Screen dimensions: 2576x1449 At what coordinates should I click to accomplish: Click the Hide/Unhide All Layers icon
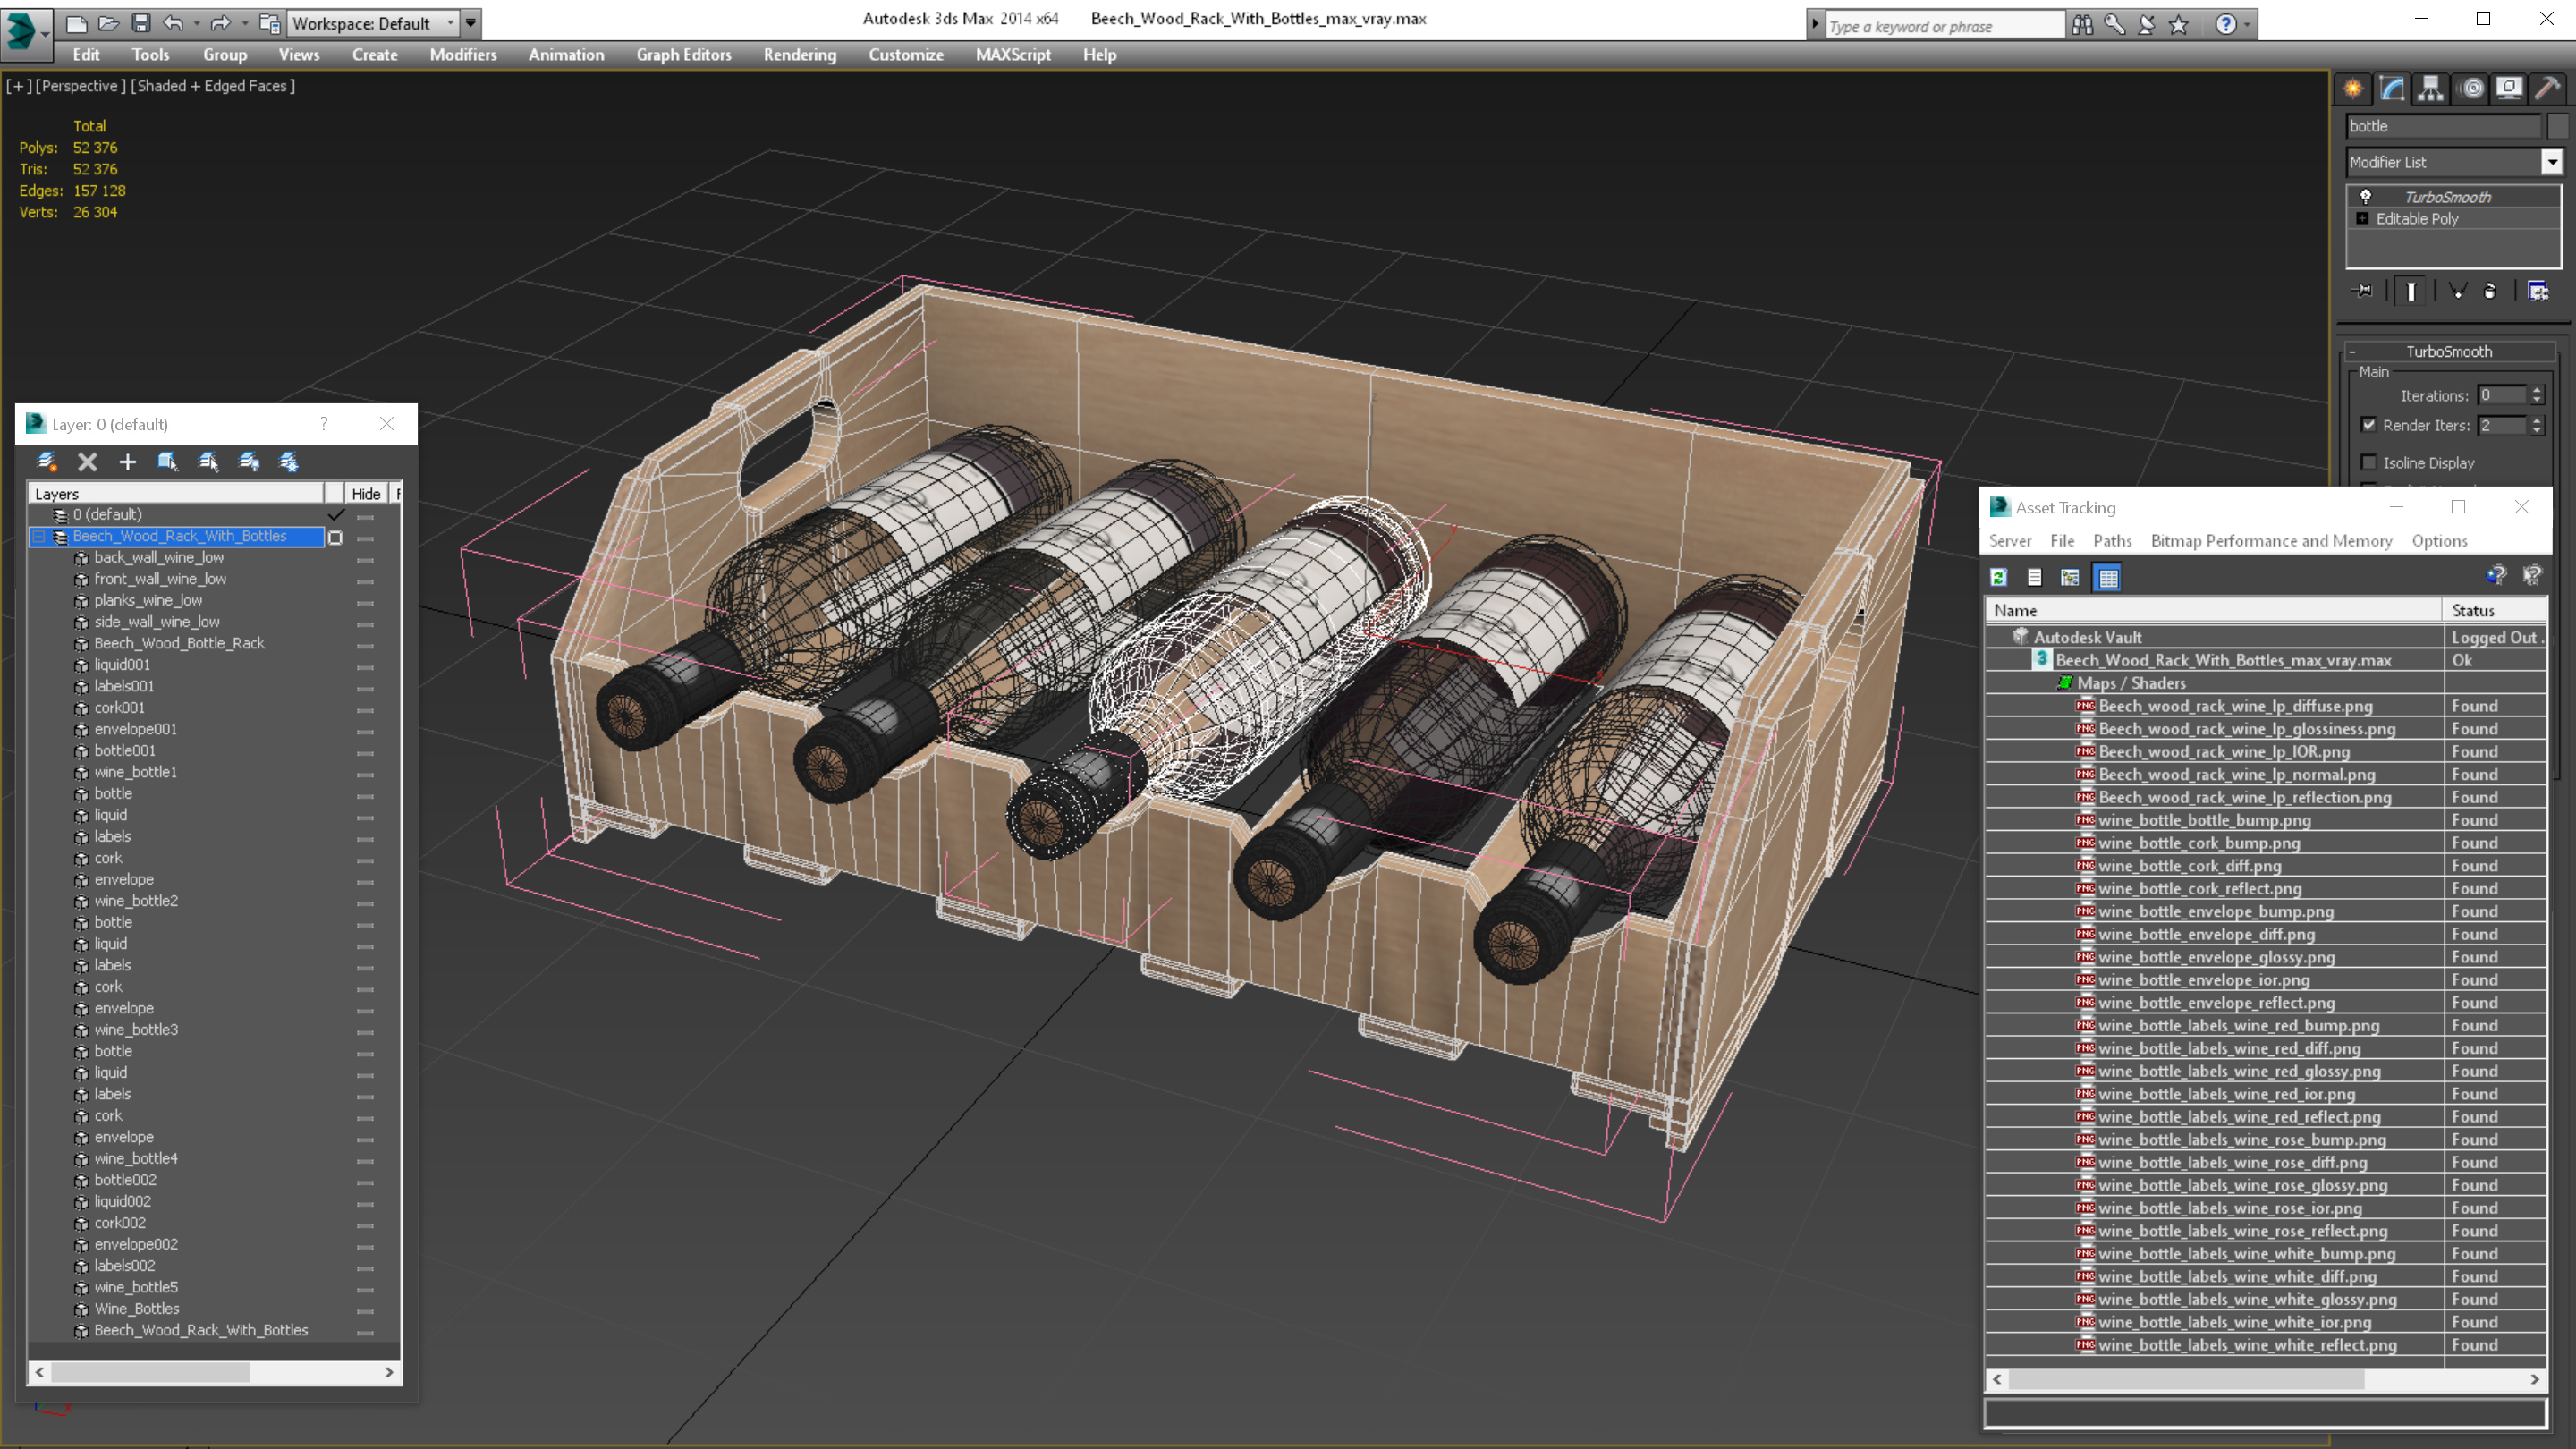249,462
